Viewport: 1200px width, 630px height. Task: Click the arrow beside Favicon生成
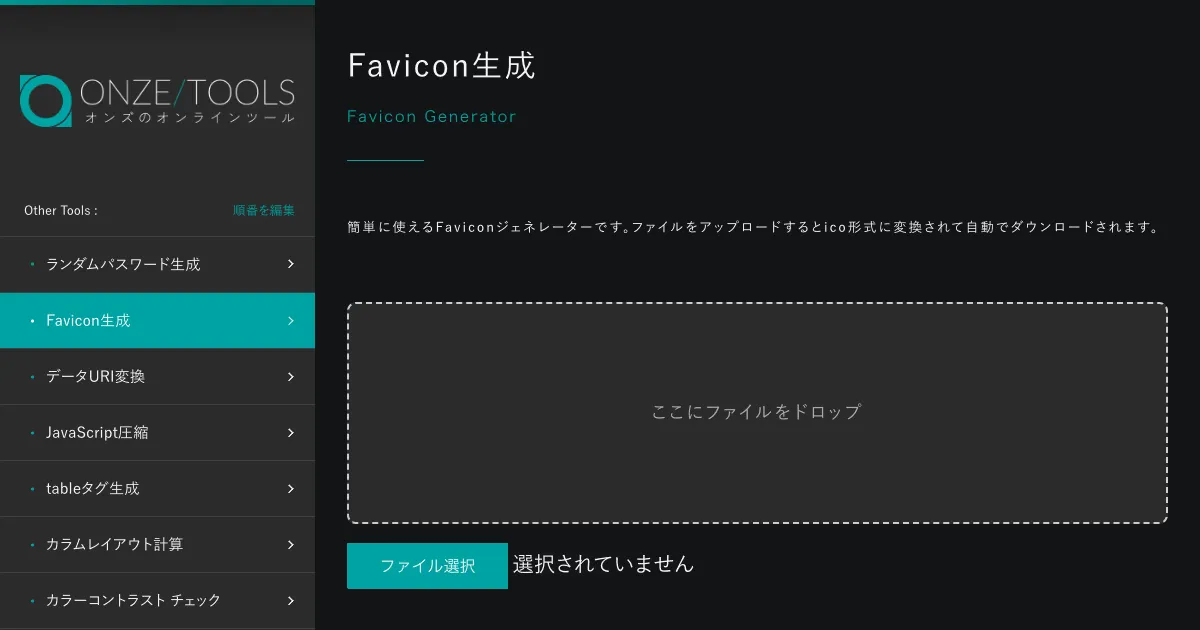[291, 321]
